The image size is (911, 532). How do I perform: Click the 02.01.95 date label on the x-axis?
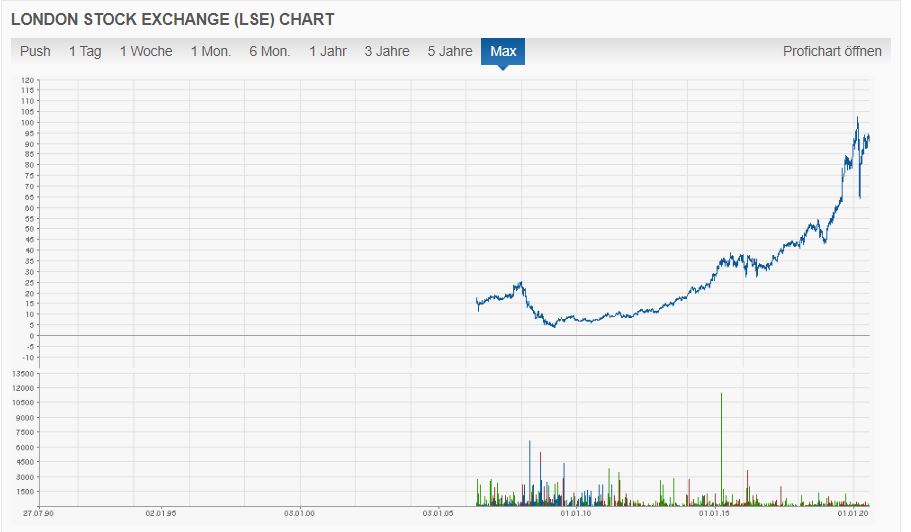pyautogui.click(x=161, y=513)
